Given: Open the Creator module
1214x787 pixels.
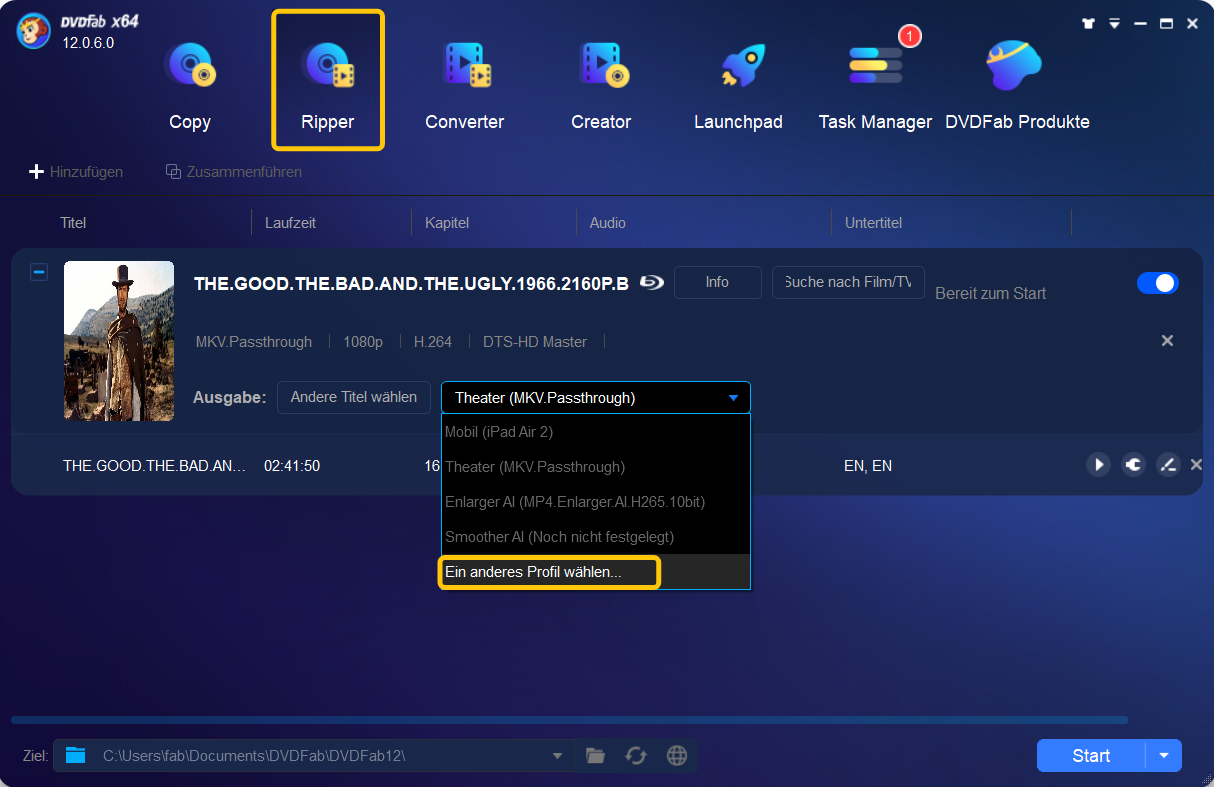Looking at the screenshot, I should 601,85.
